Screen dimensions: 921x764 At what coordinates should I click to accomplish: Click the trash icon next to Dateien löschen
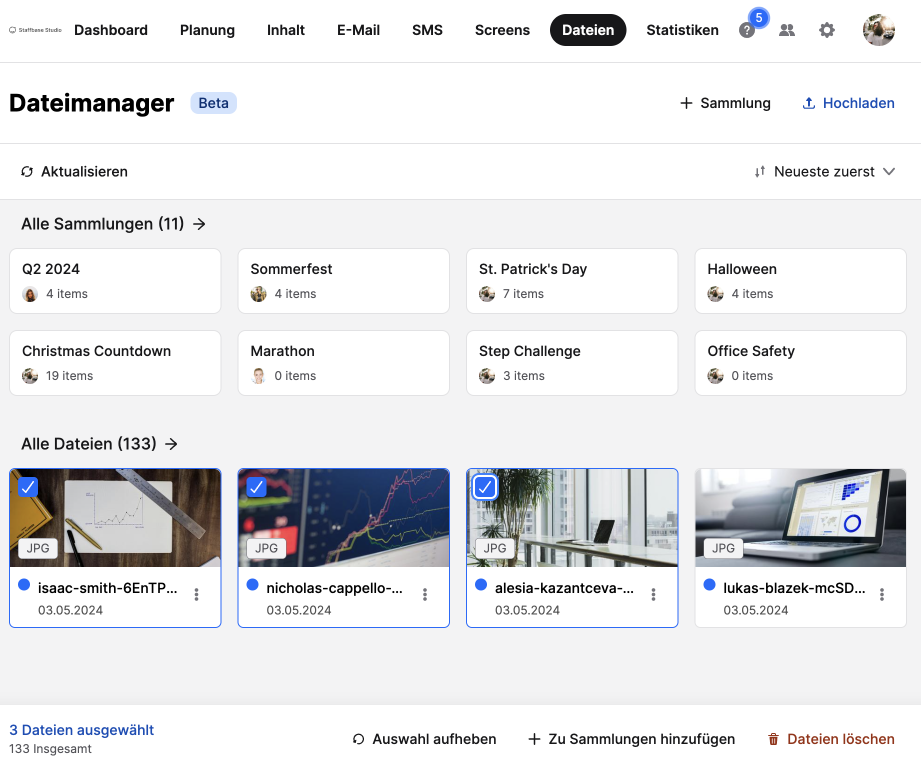point(773,739)
